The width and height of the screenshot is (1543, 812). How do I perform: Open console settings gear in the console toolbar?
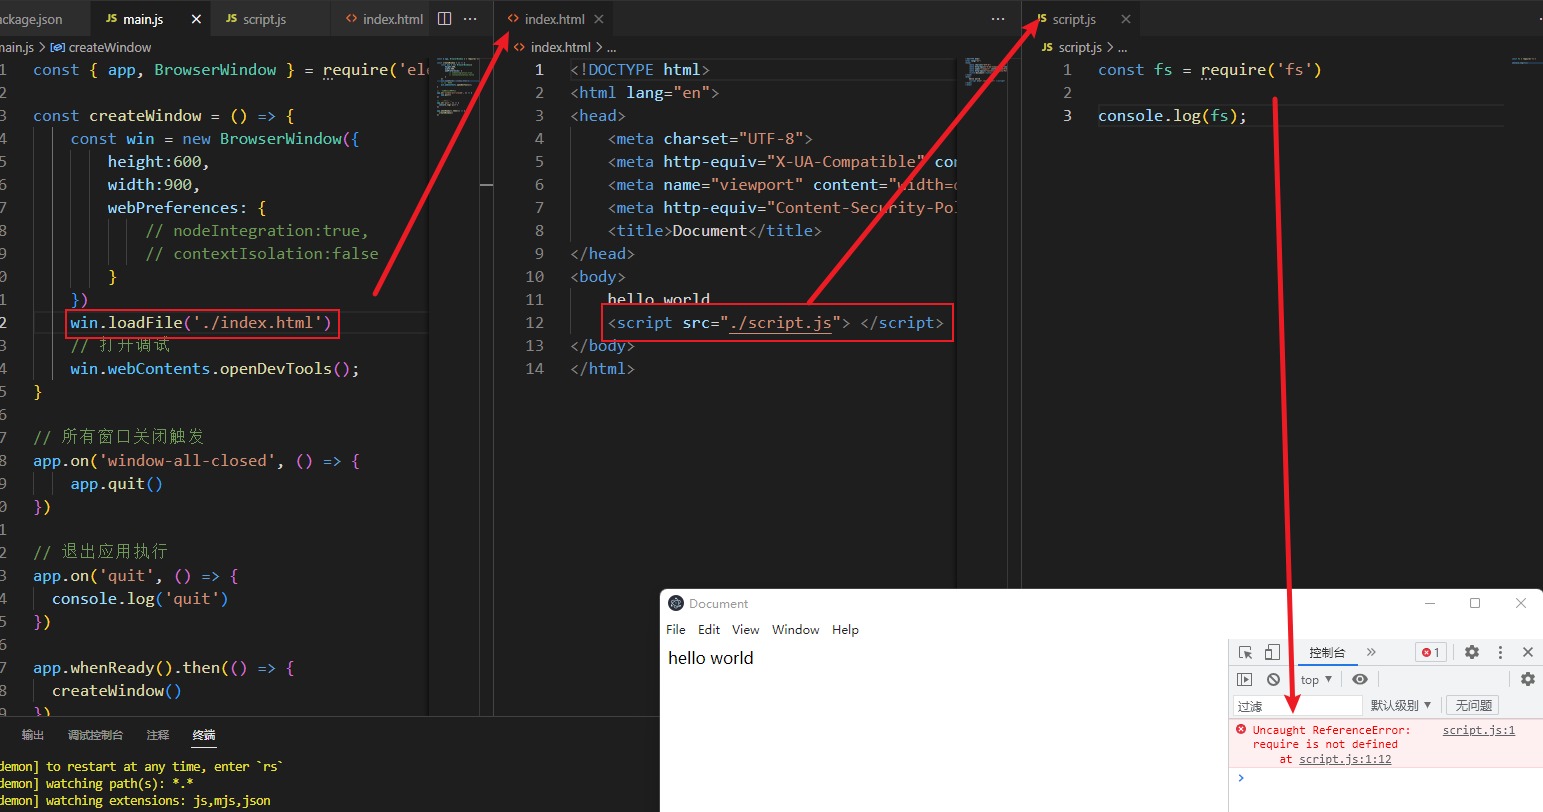[1527, 680]
